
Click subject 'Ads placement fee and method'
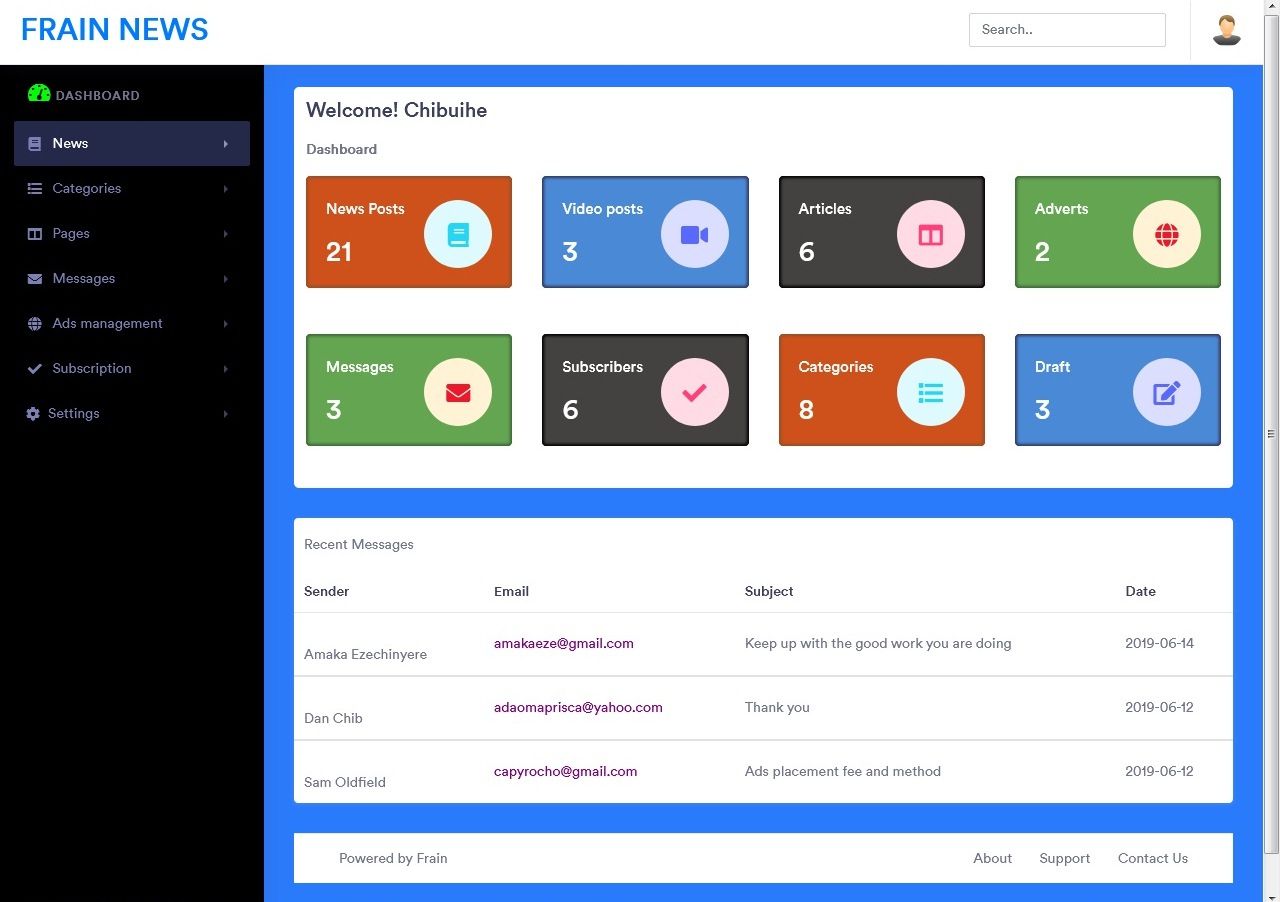pos(843,771)
